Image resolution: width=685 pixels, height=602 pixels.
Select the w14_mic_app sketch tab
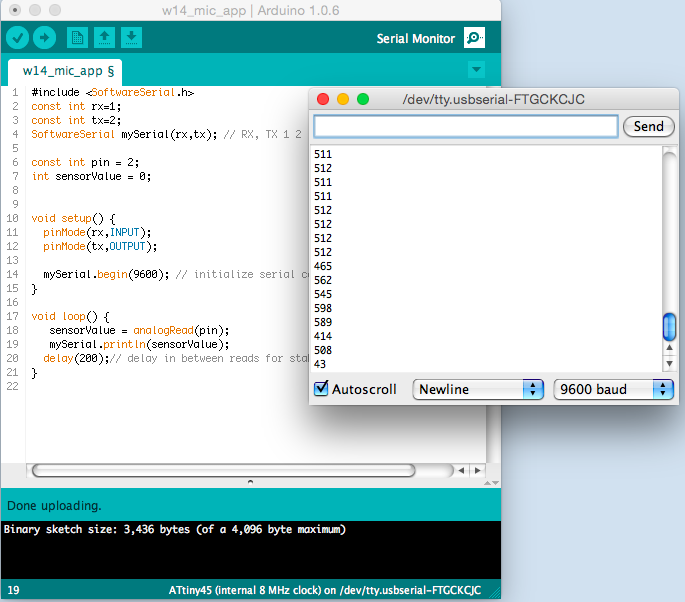coord(65,71)
